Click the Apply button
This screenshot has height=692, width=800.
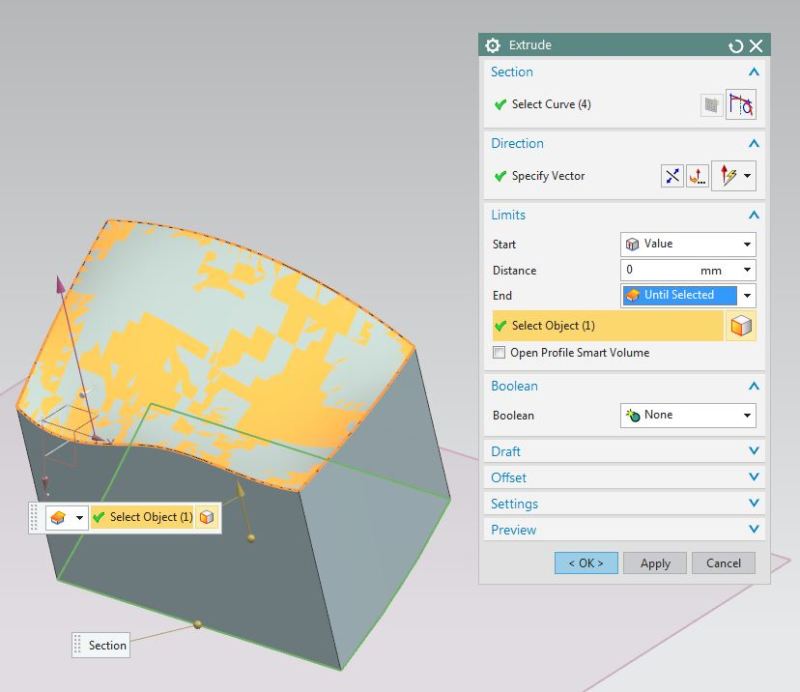(x=655, y=563)
